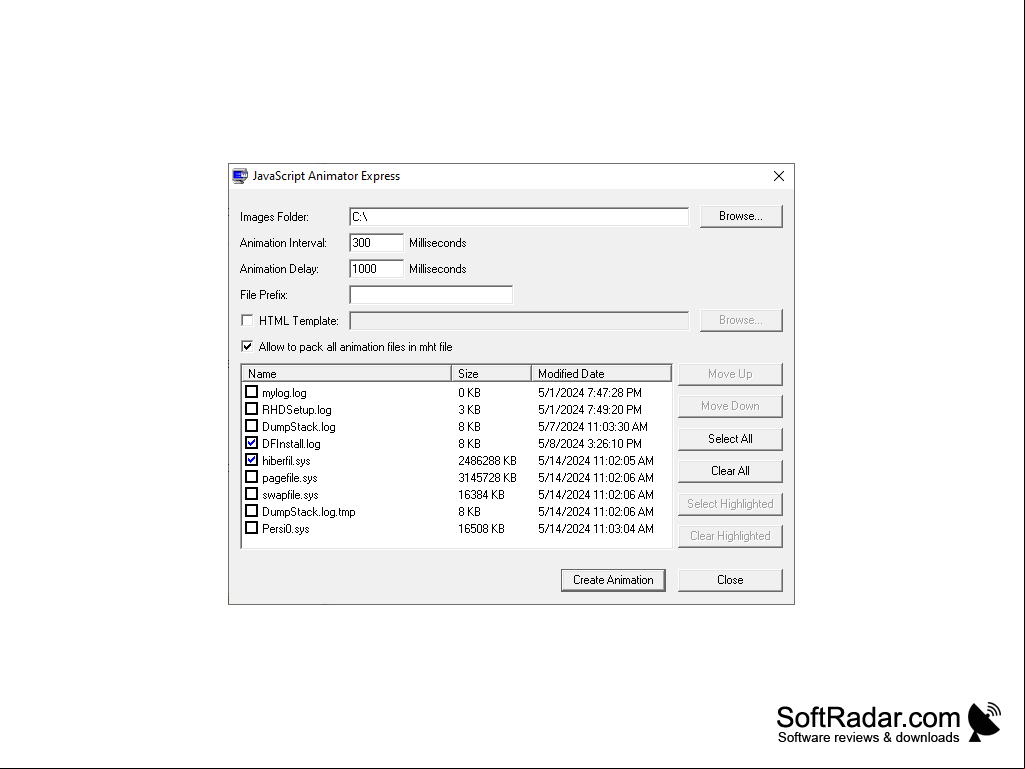
Task: Click the Clear Highlighted button
Action: (730, 536)
